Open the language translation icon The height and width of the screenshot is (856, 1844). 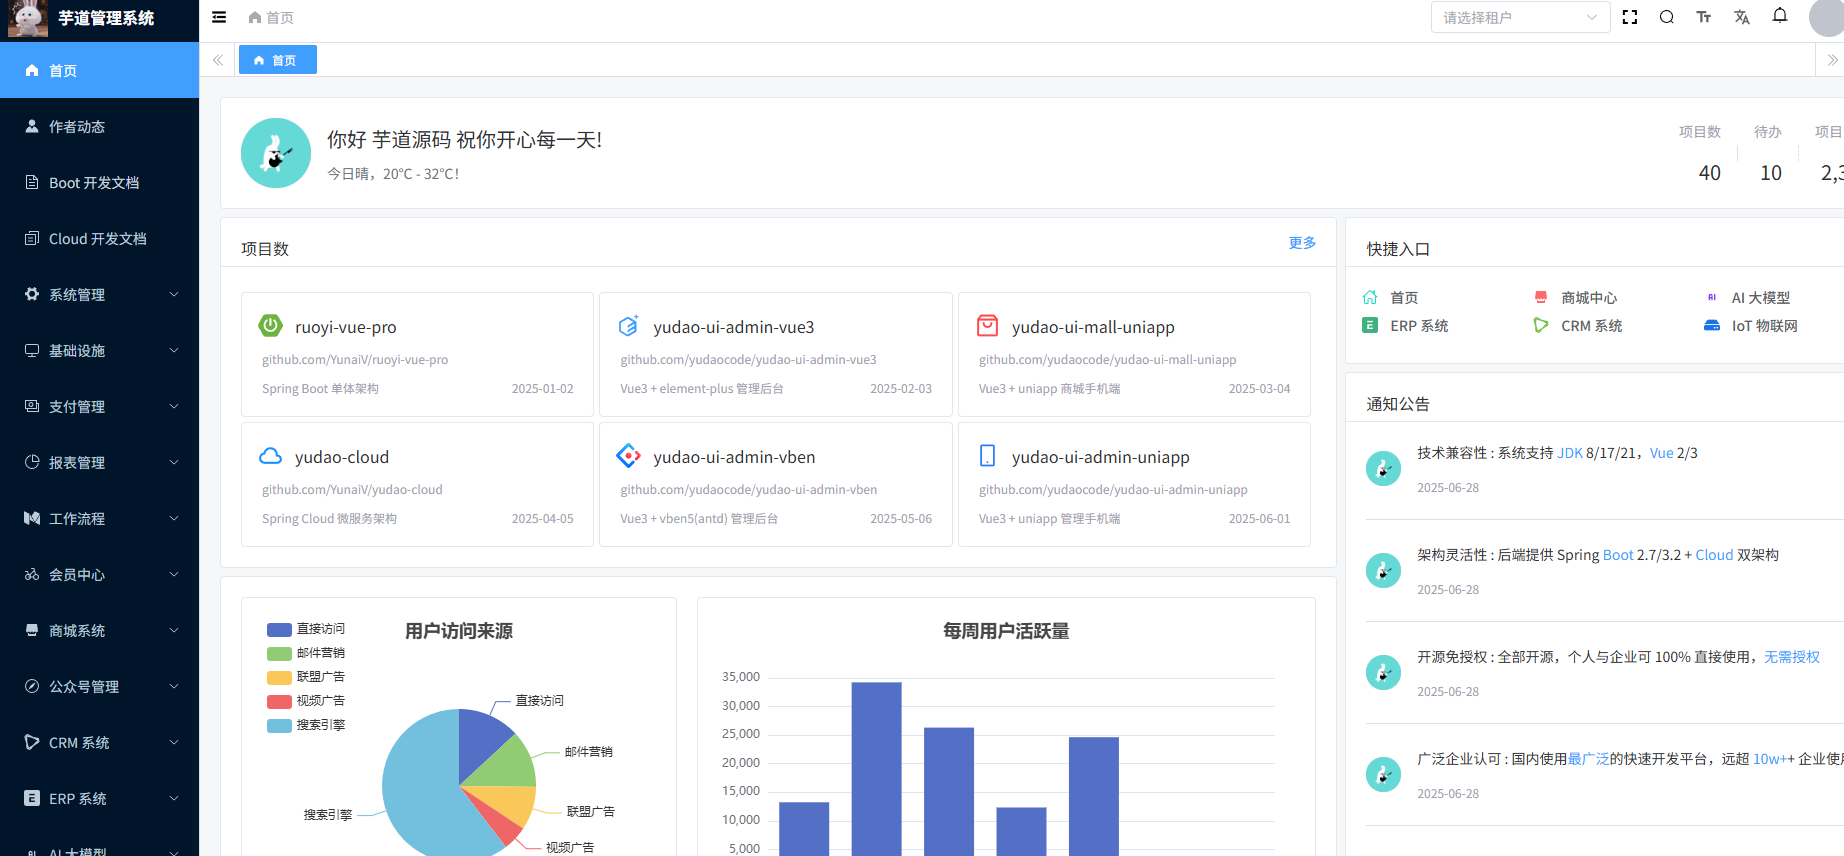(1742, 17)
